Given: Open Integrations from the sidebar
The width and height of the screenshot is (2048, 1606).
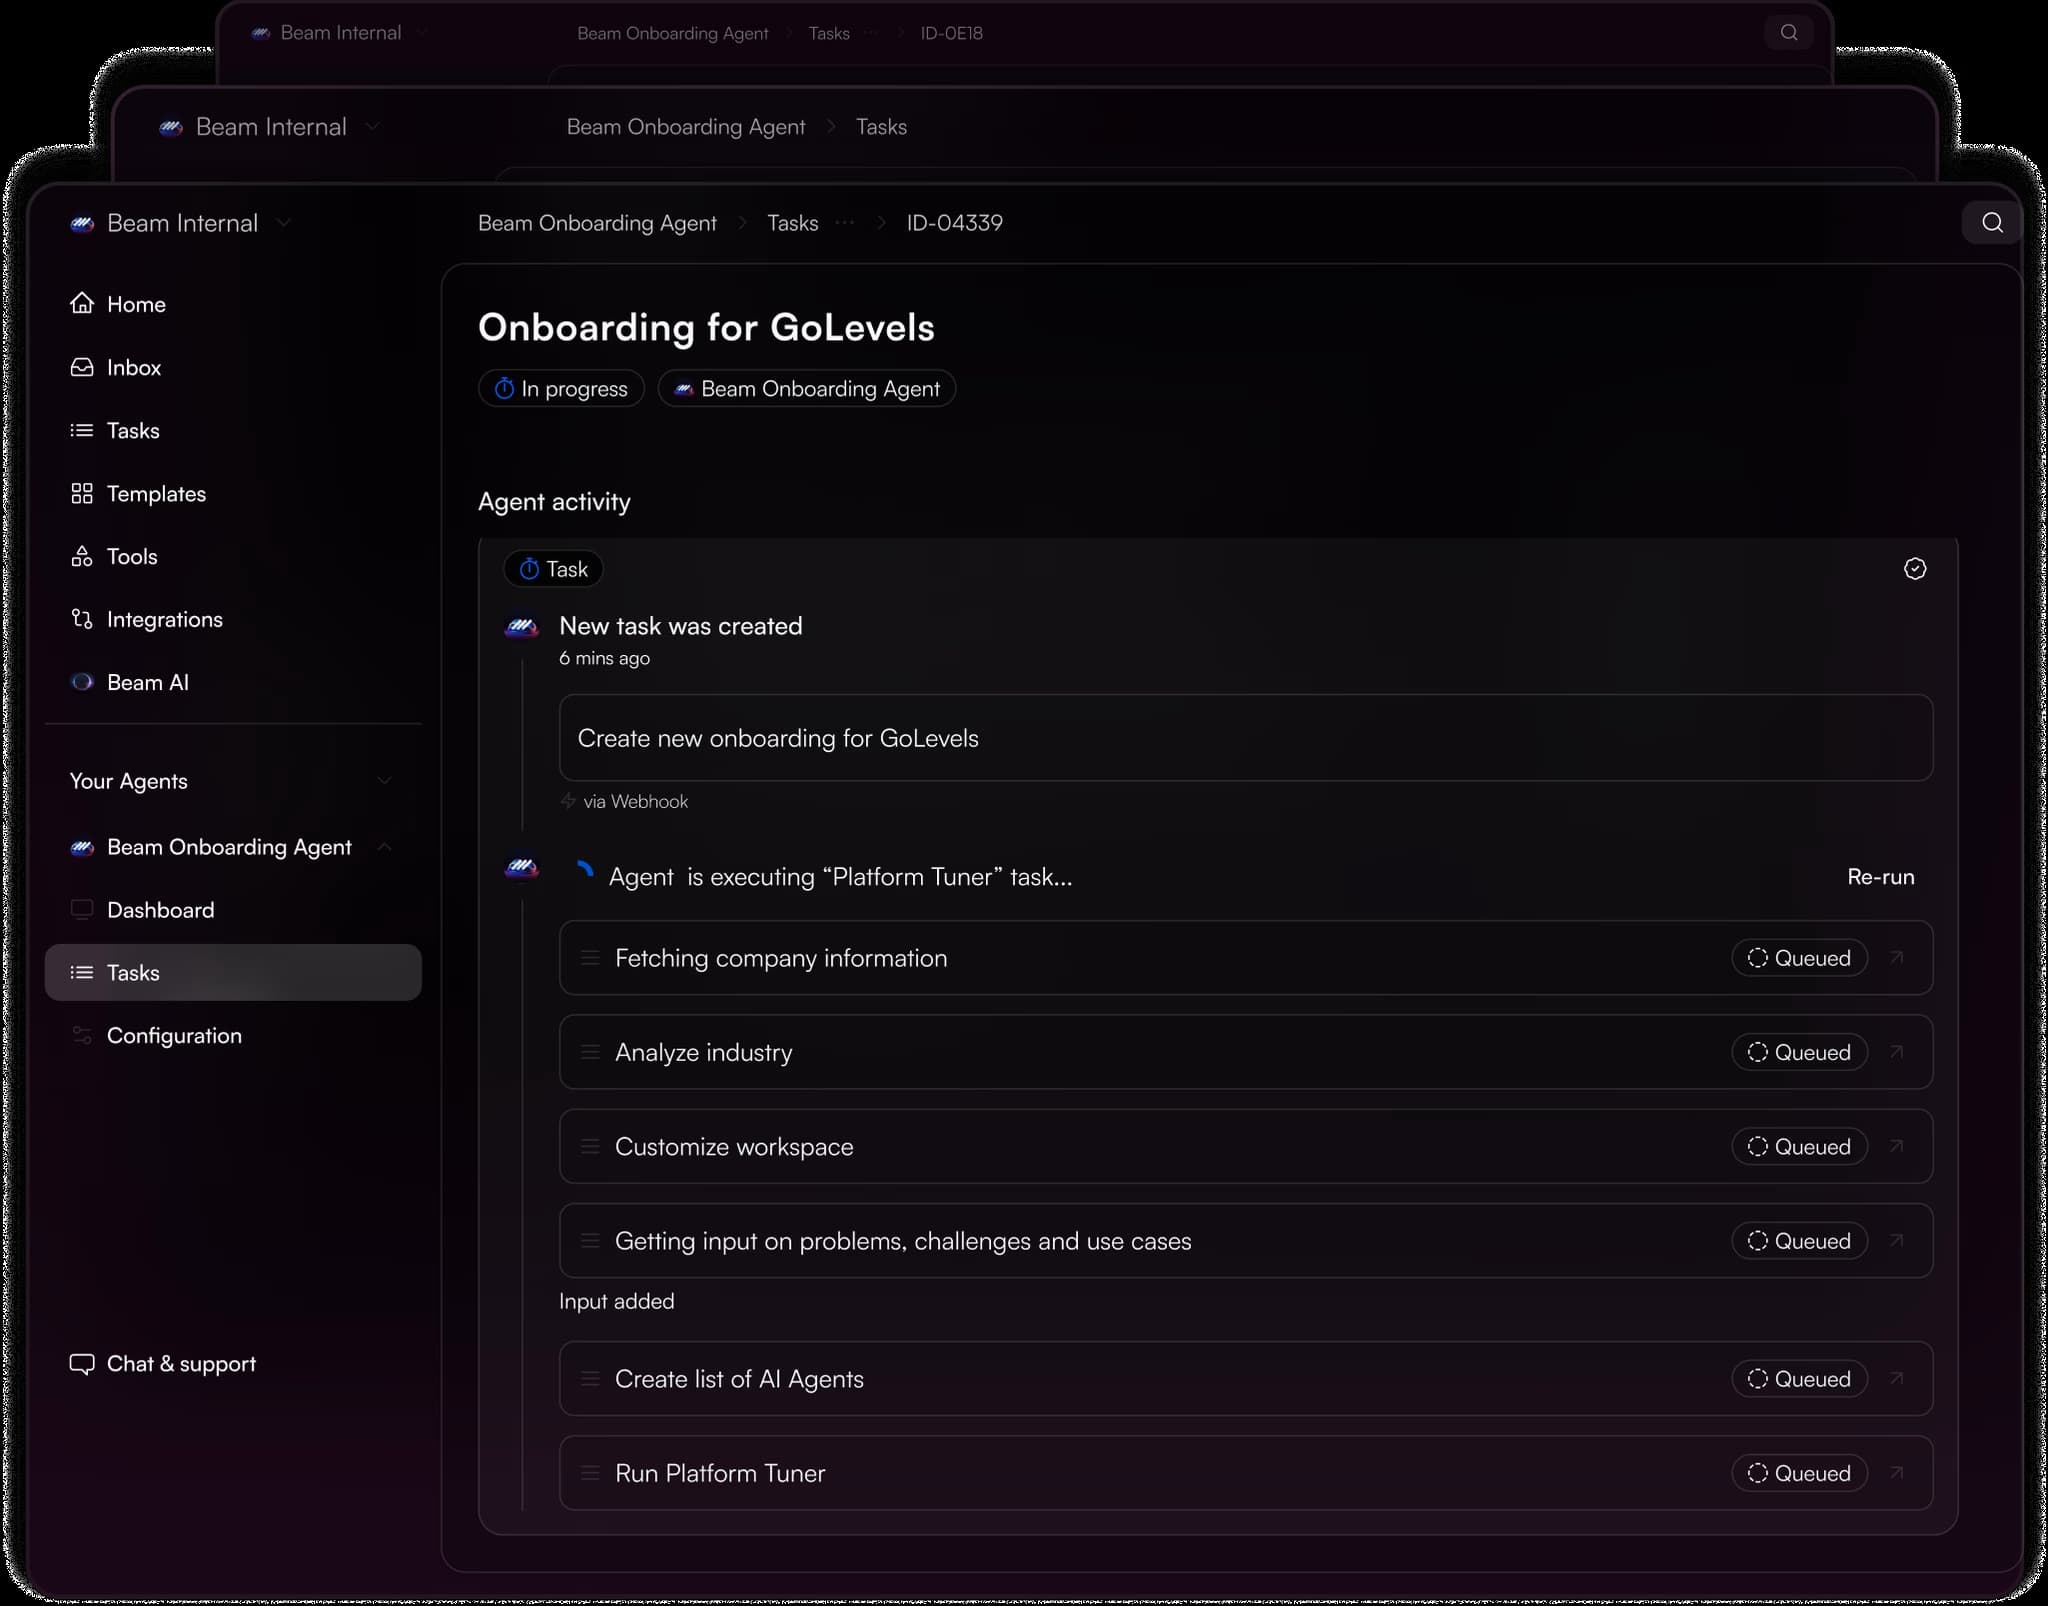Looking at the screenshot, I should 164,619.
